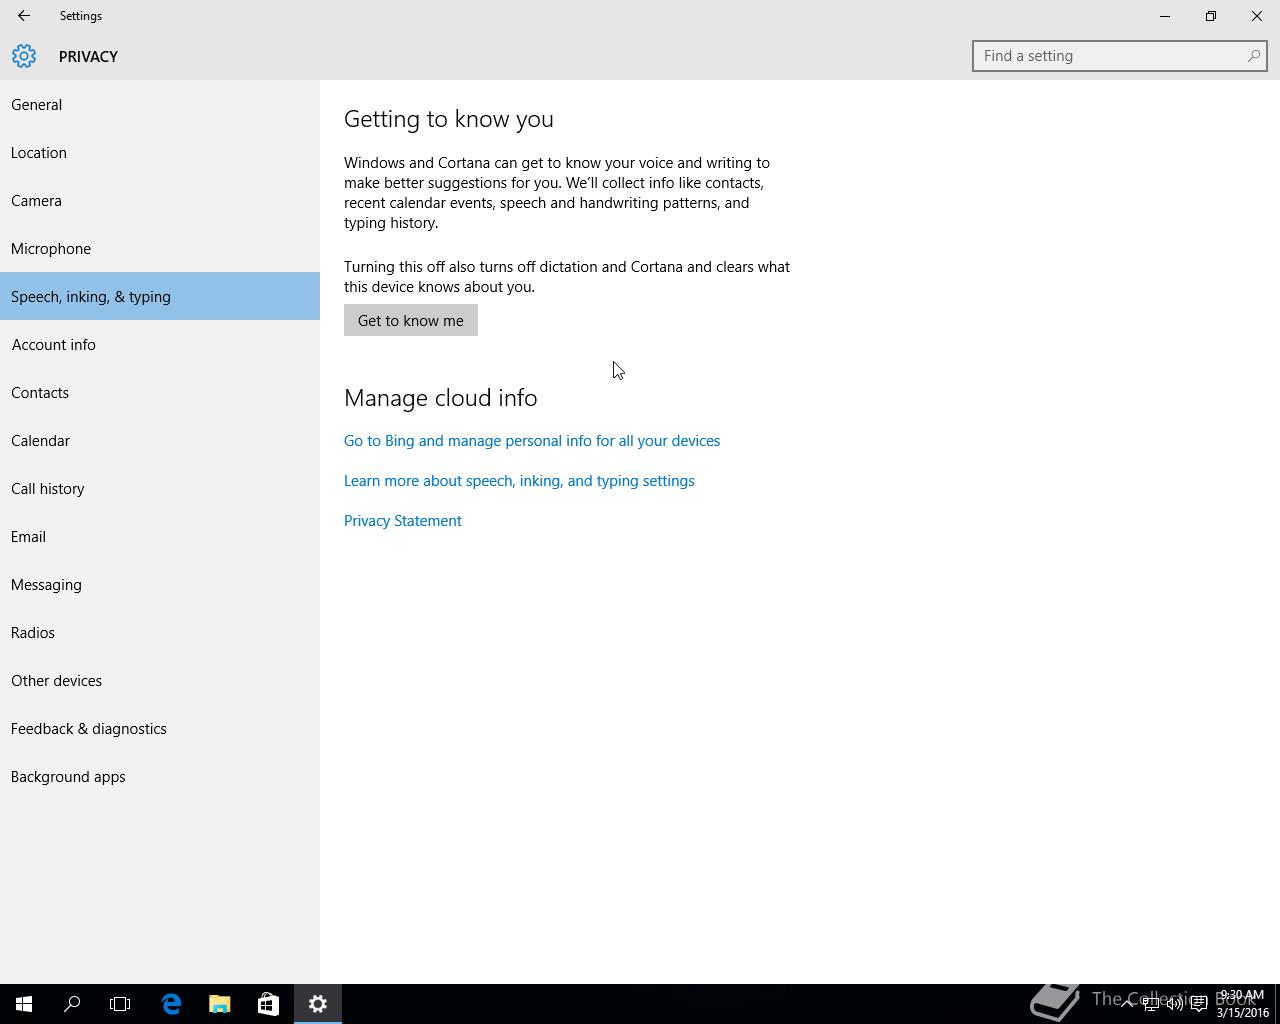Select General privacy settings

[x=160, y=104]
